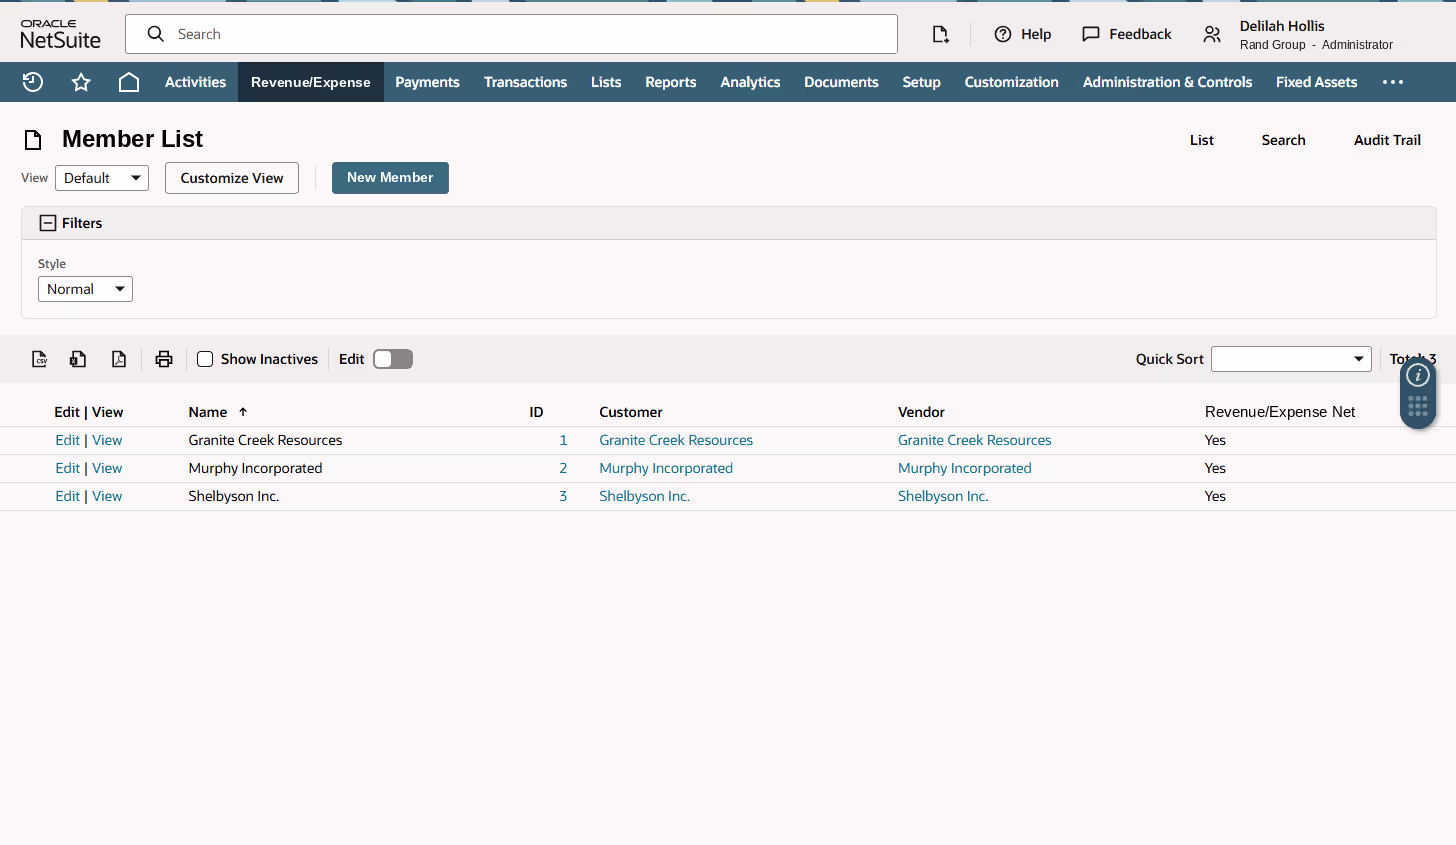
Task: Open Granite Creek Resources customer link
Action: pyautogui.click(x=676, y=440)
